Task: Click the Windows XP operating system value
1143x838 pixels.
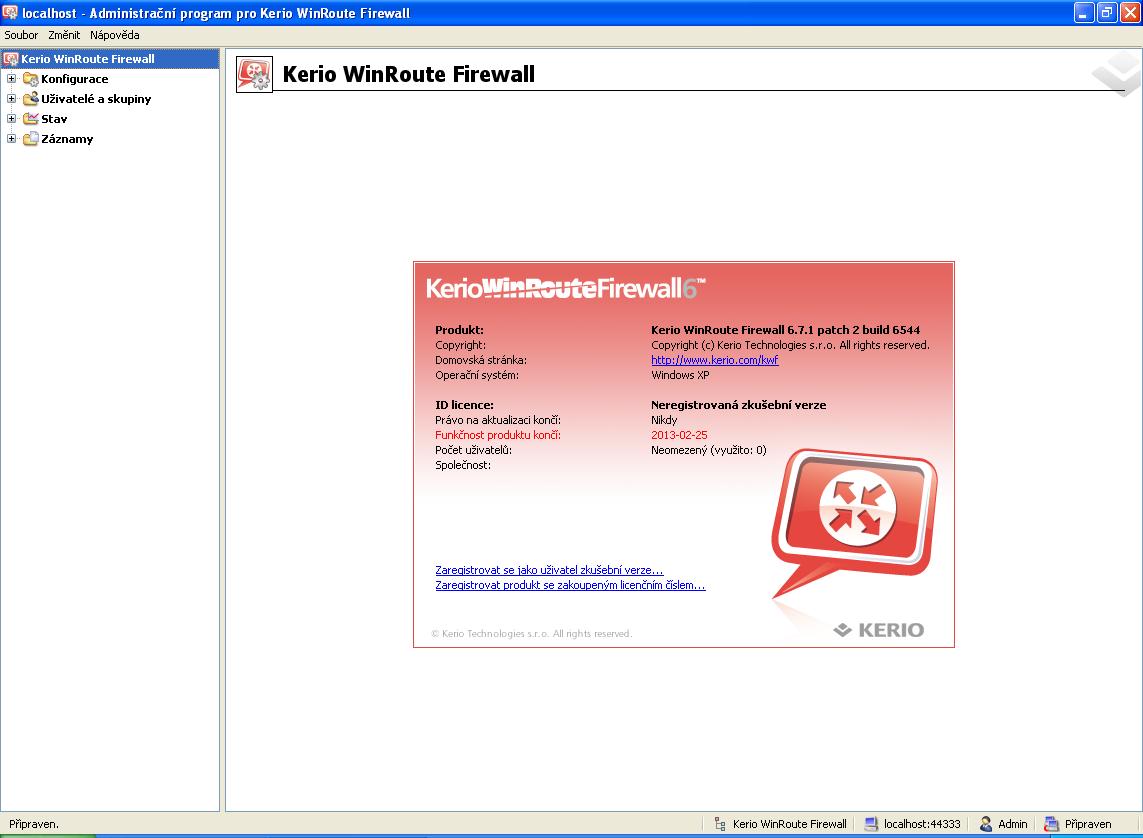Action: point(680,375)
